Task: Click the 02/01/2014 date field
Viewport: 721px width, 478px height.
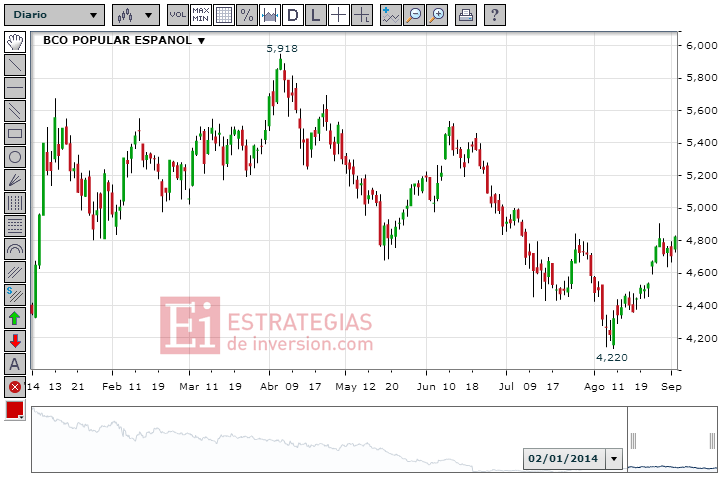Action: [x=563, y=459]
